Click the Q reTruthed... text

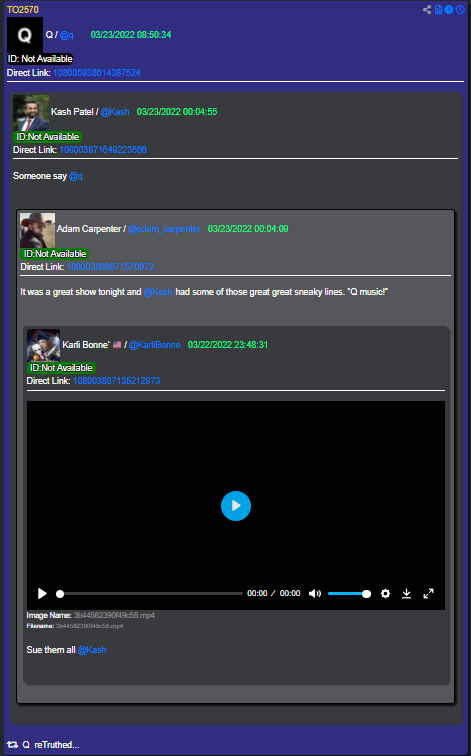click(51, 745)
